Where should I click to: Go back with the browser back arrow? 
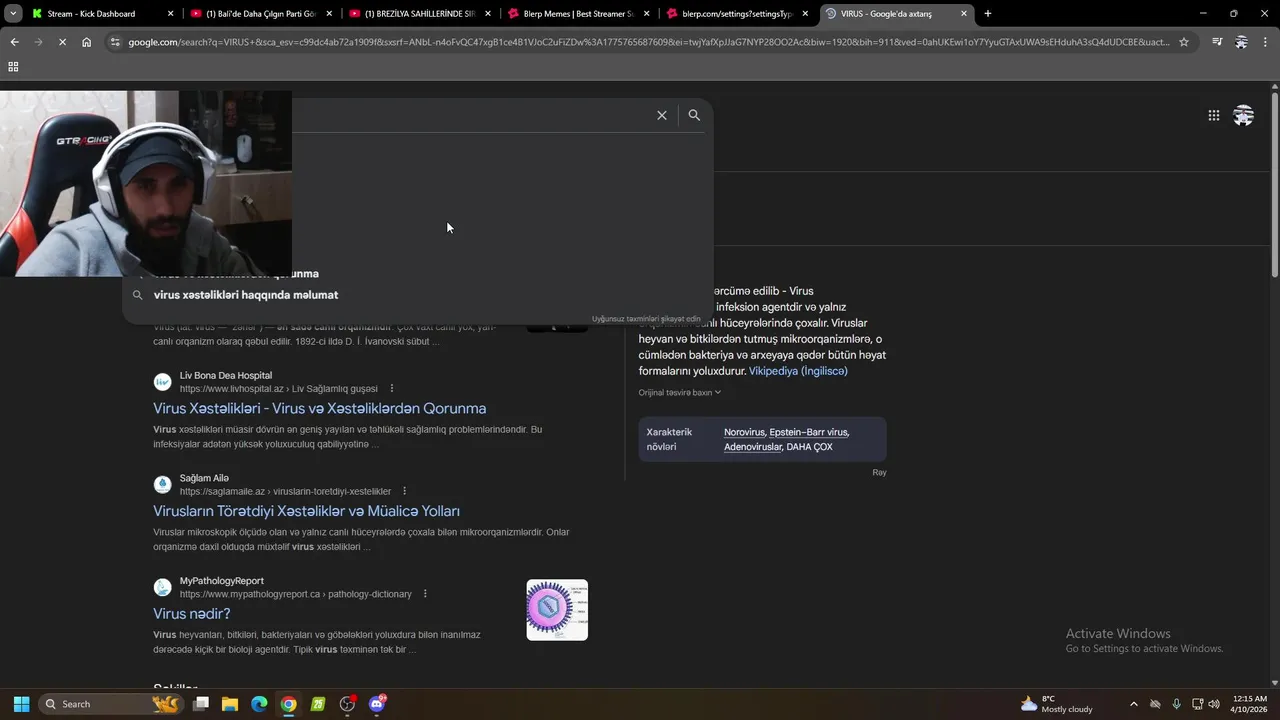pos(14,42)
